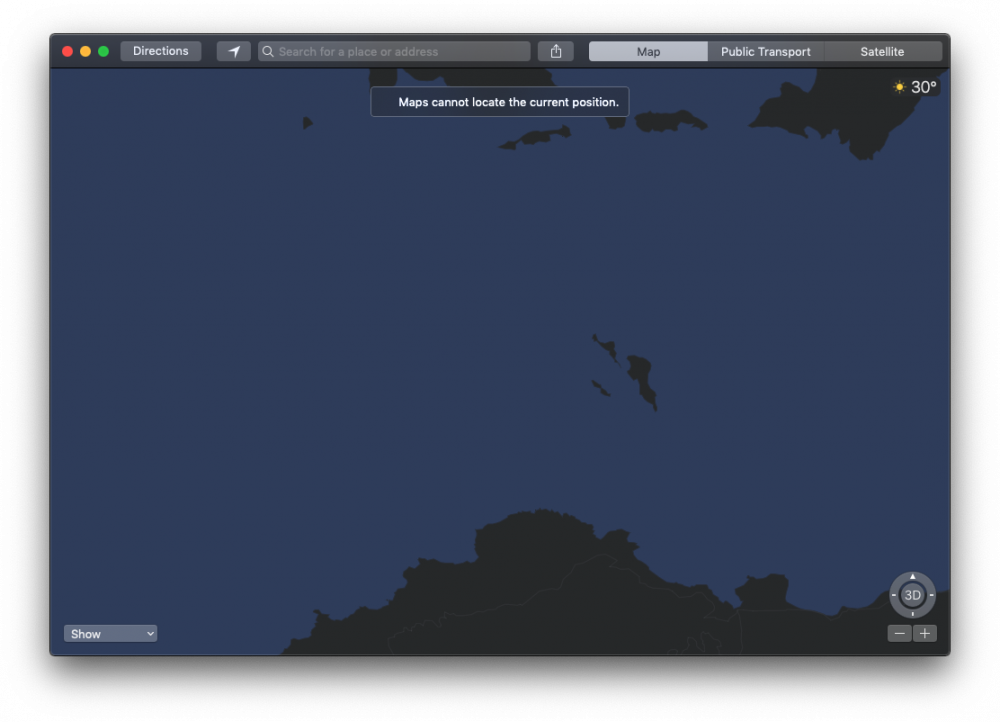This screenshot has width=1000, height=722.
Task: Switch to the Map view tab
Action: tap(648, 52)
